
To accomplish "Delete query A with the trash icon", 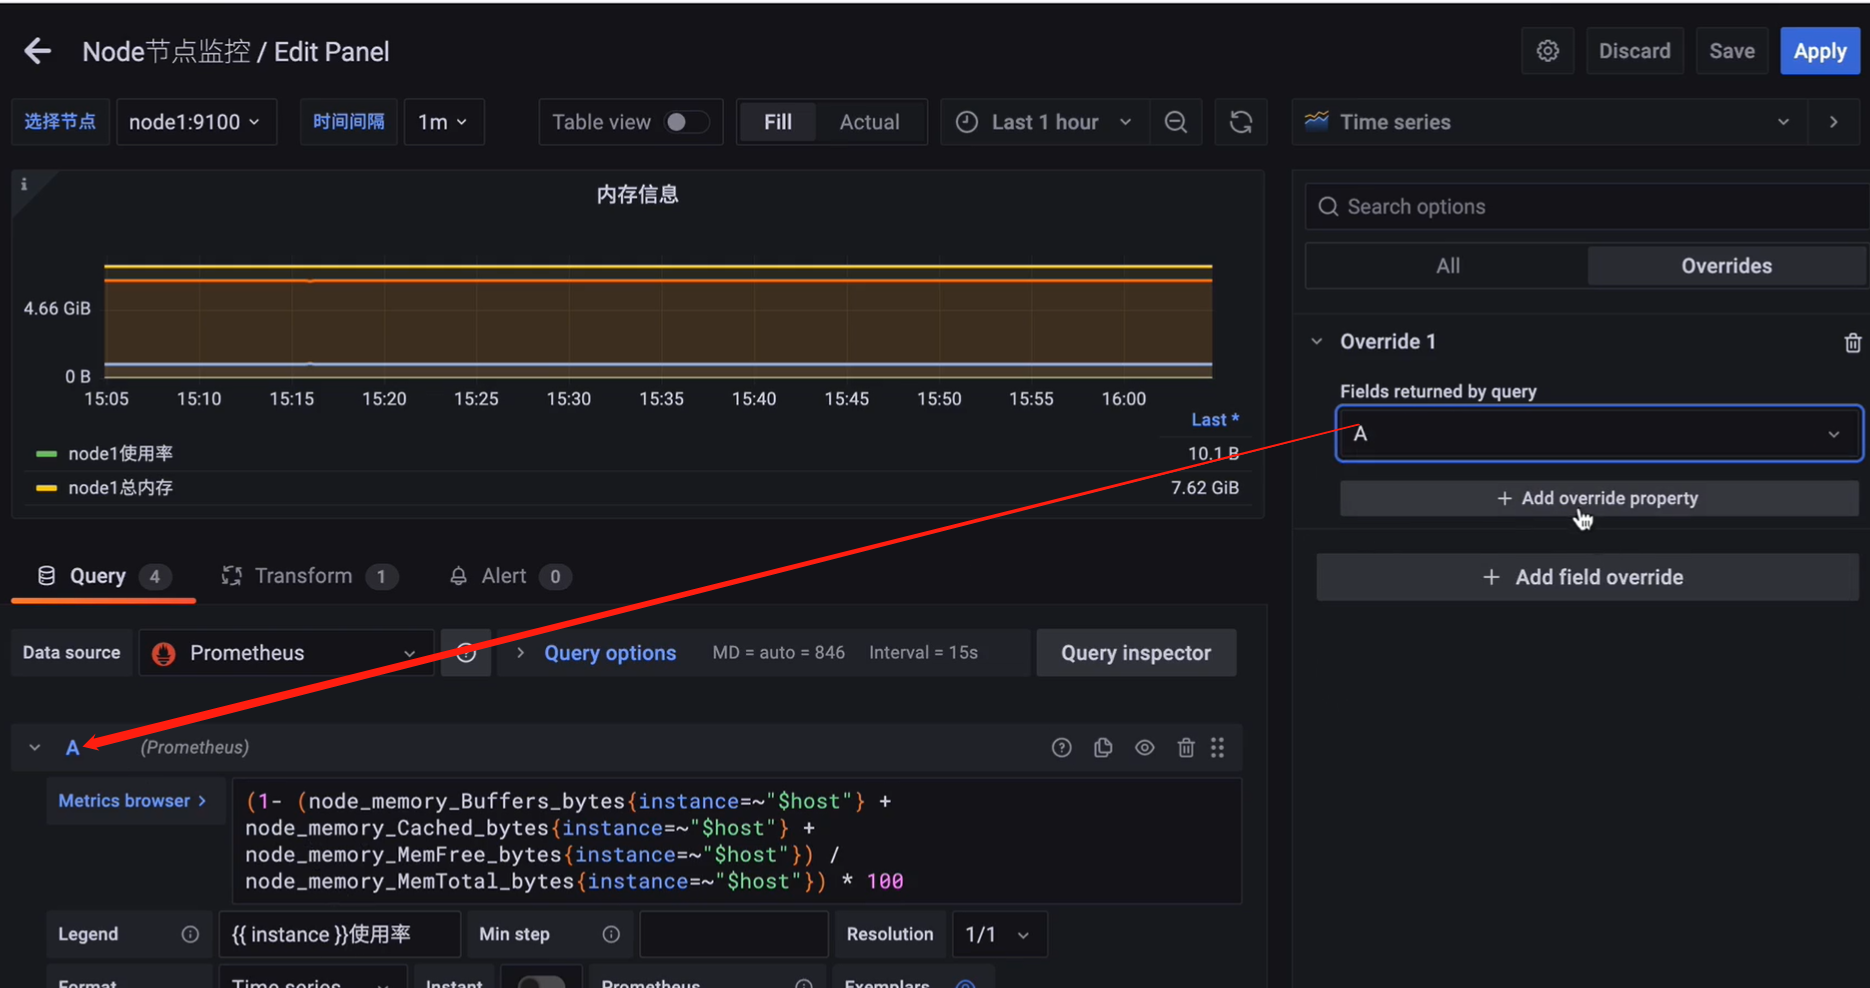I will click(x=1186, y=747).
